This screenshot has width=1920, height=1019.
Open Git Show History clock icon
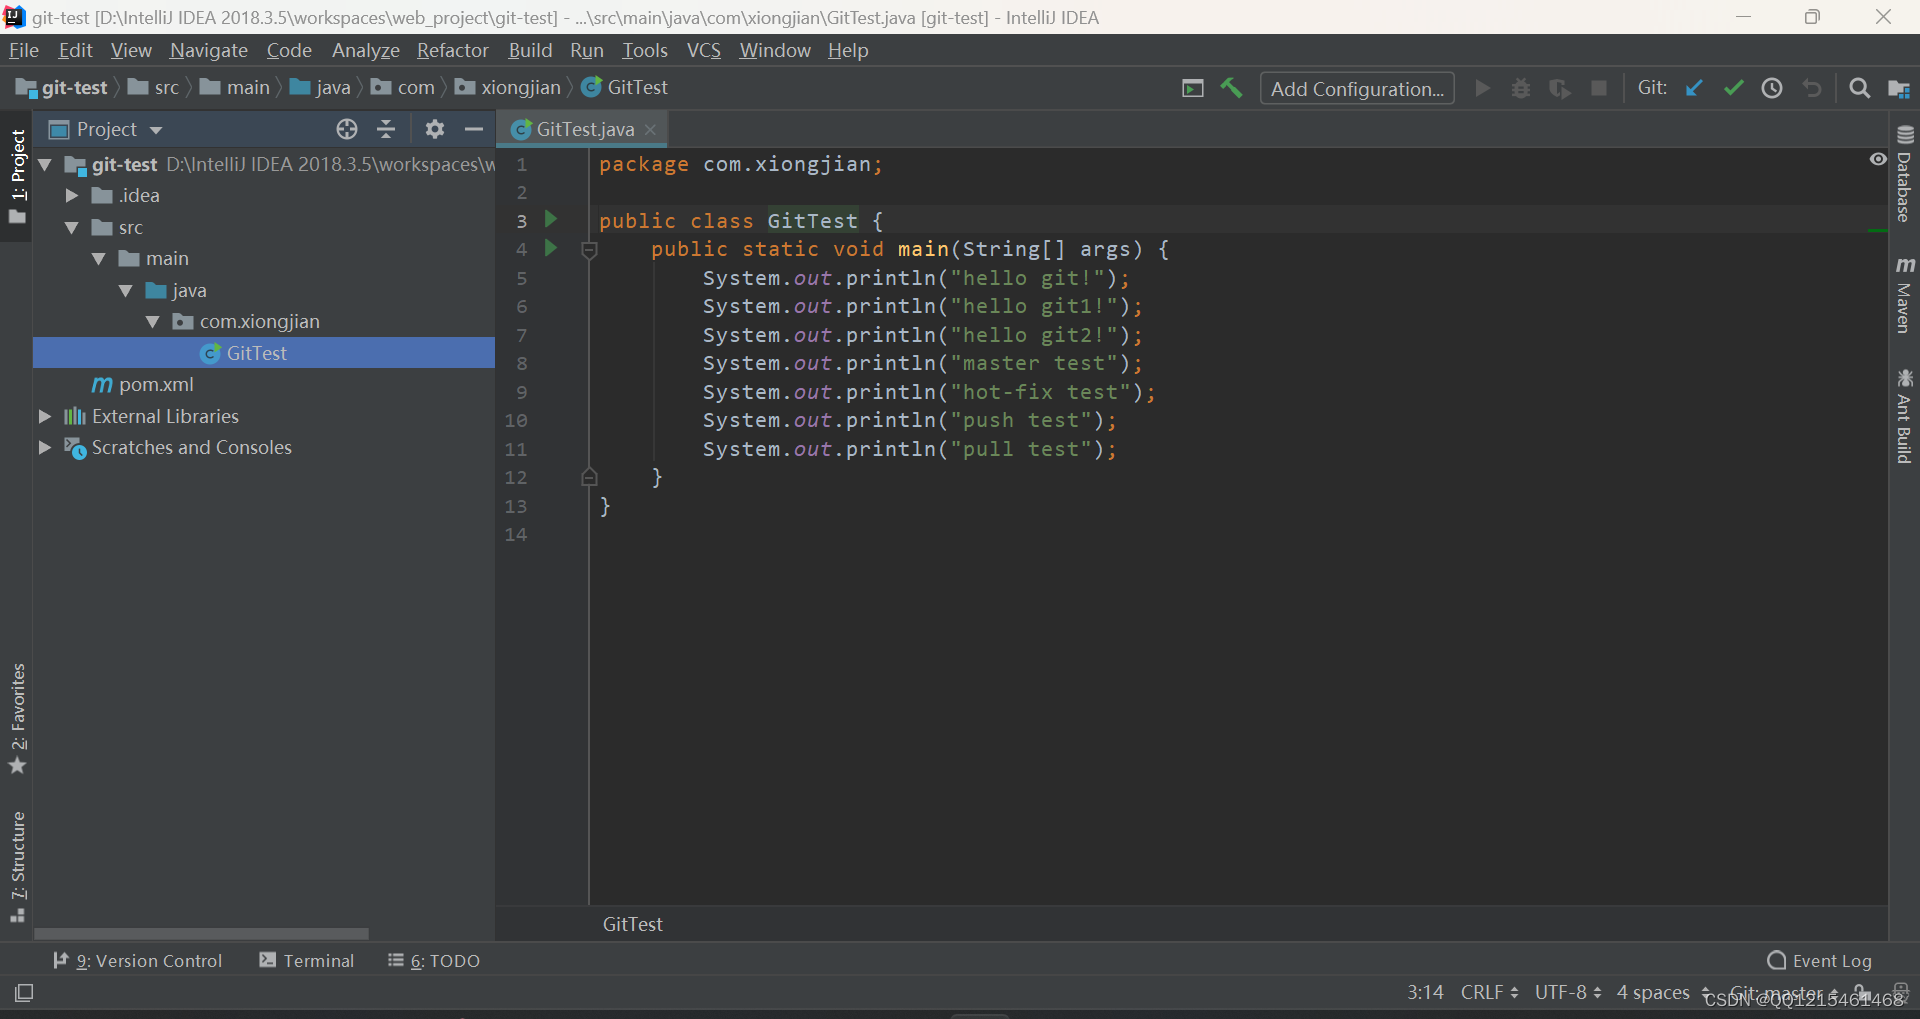coord(1772,88)
